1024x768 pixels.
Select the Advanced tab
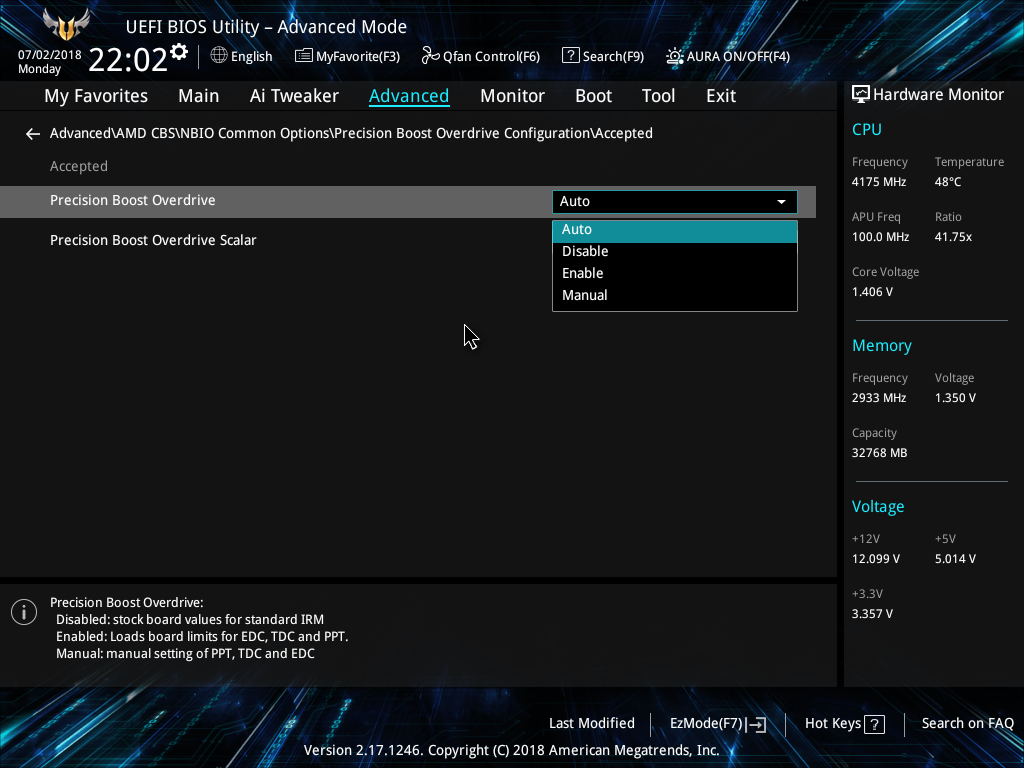pyautogui.click(x=409, y=96)
